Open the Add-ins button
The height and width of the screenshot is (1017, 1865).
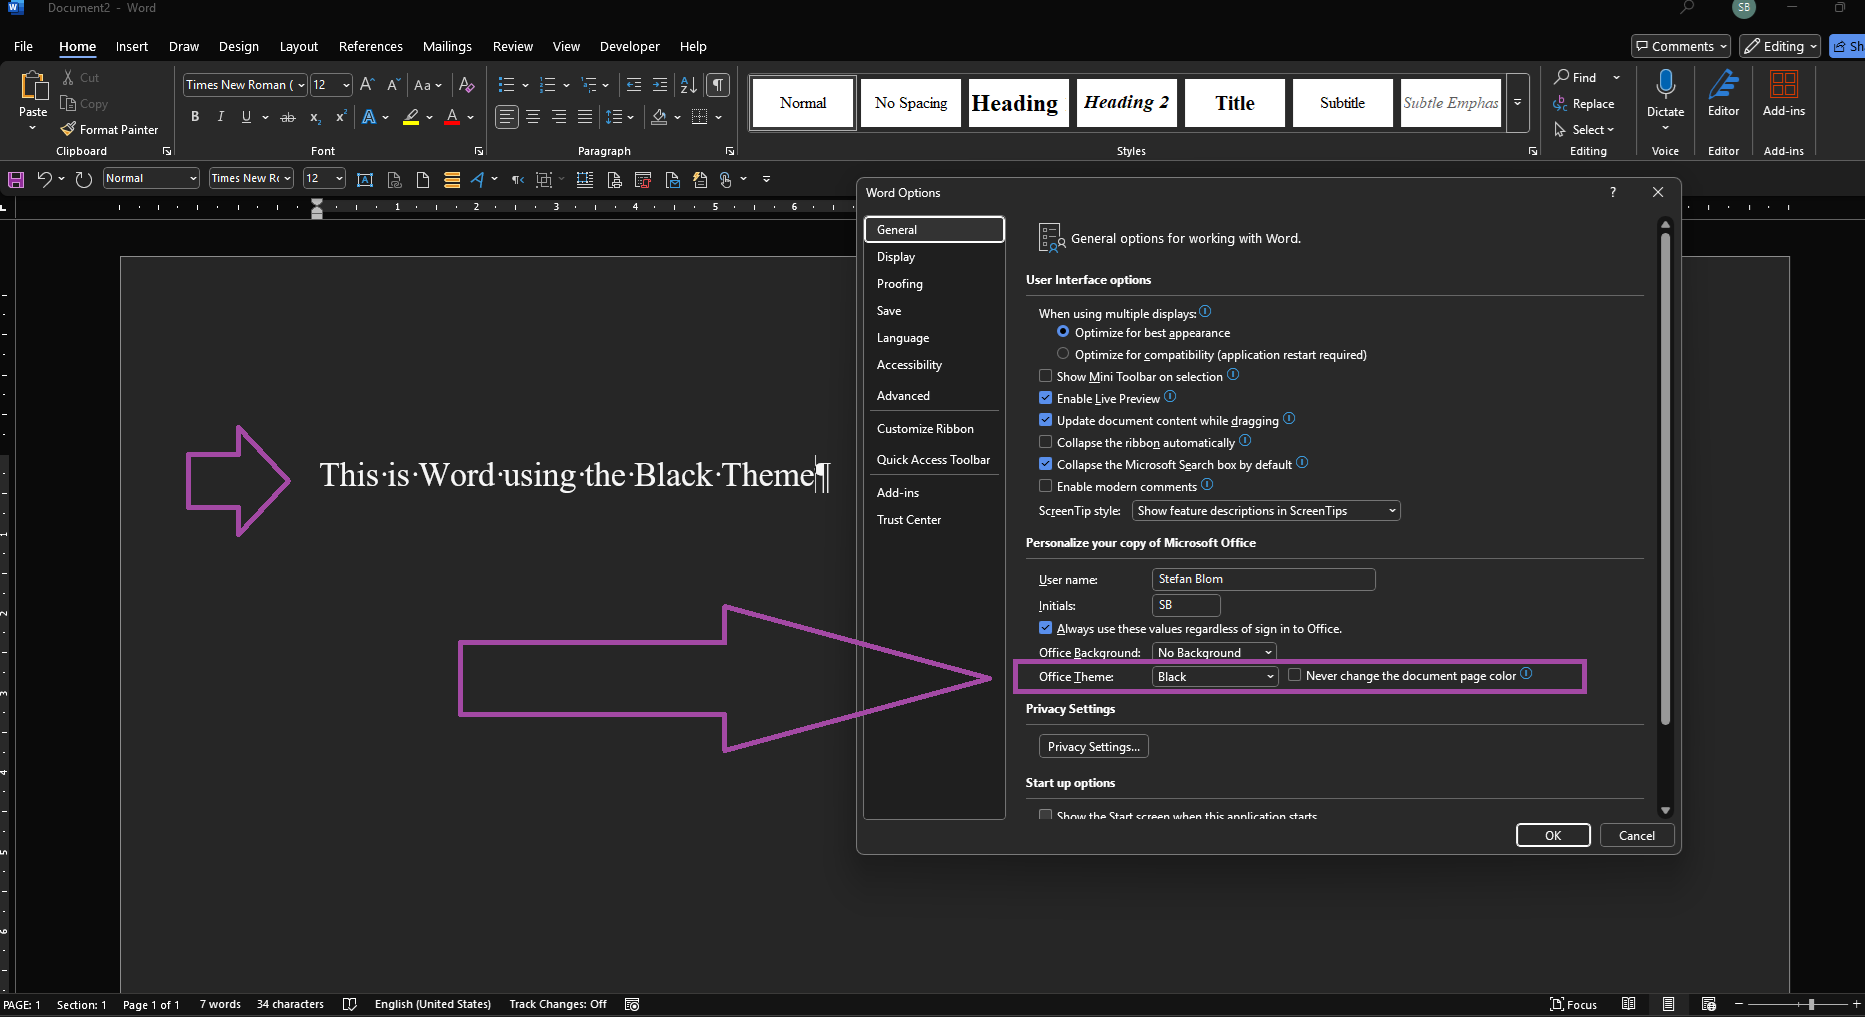[x=1783, y=93]
